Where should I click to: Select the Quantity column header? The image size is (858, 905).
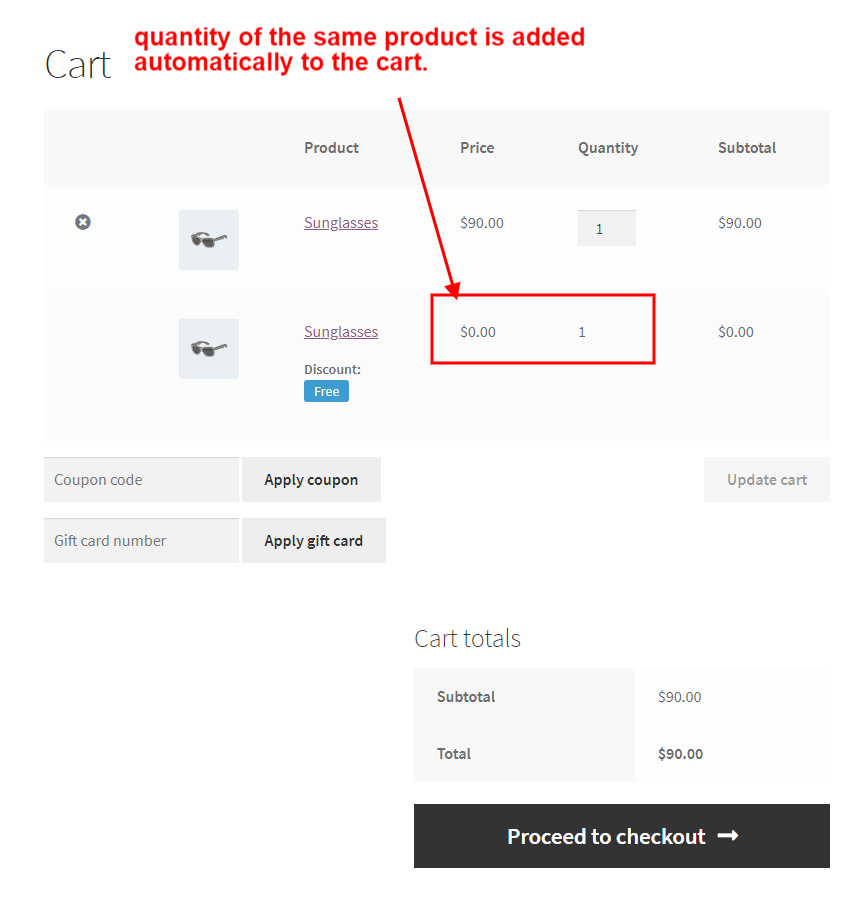click(x=608, y=148)
